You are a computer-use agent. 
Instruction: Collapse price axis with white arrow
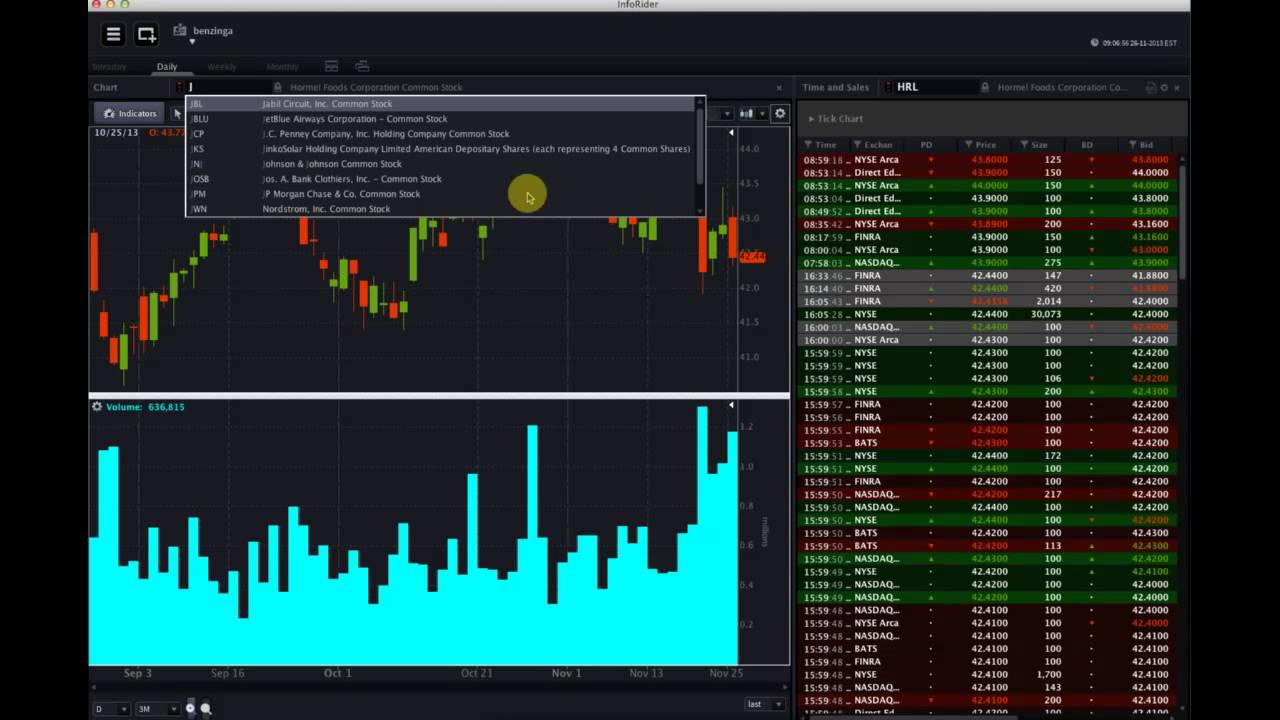click(x=731, y=132)
